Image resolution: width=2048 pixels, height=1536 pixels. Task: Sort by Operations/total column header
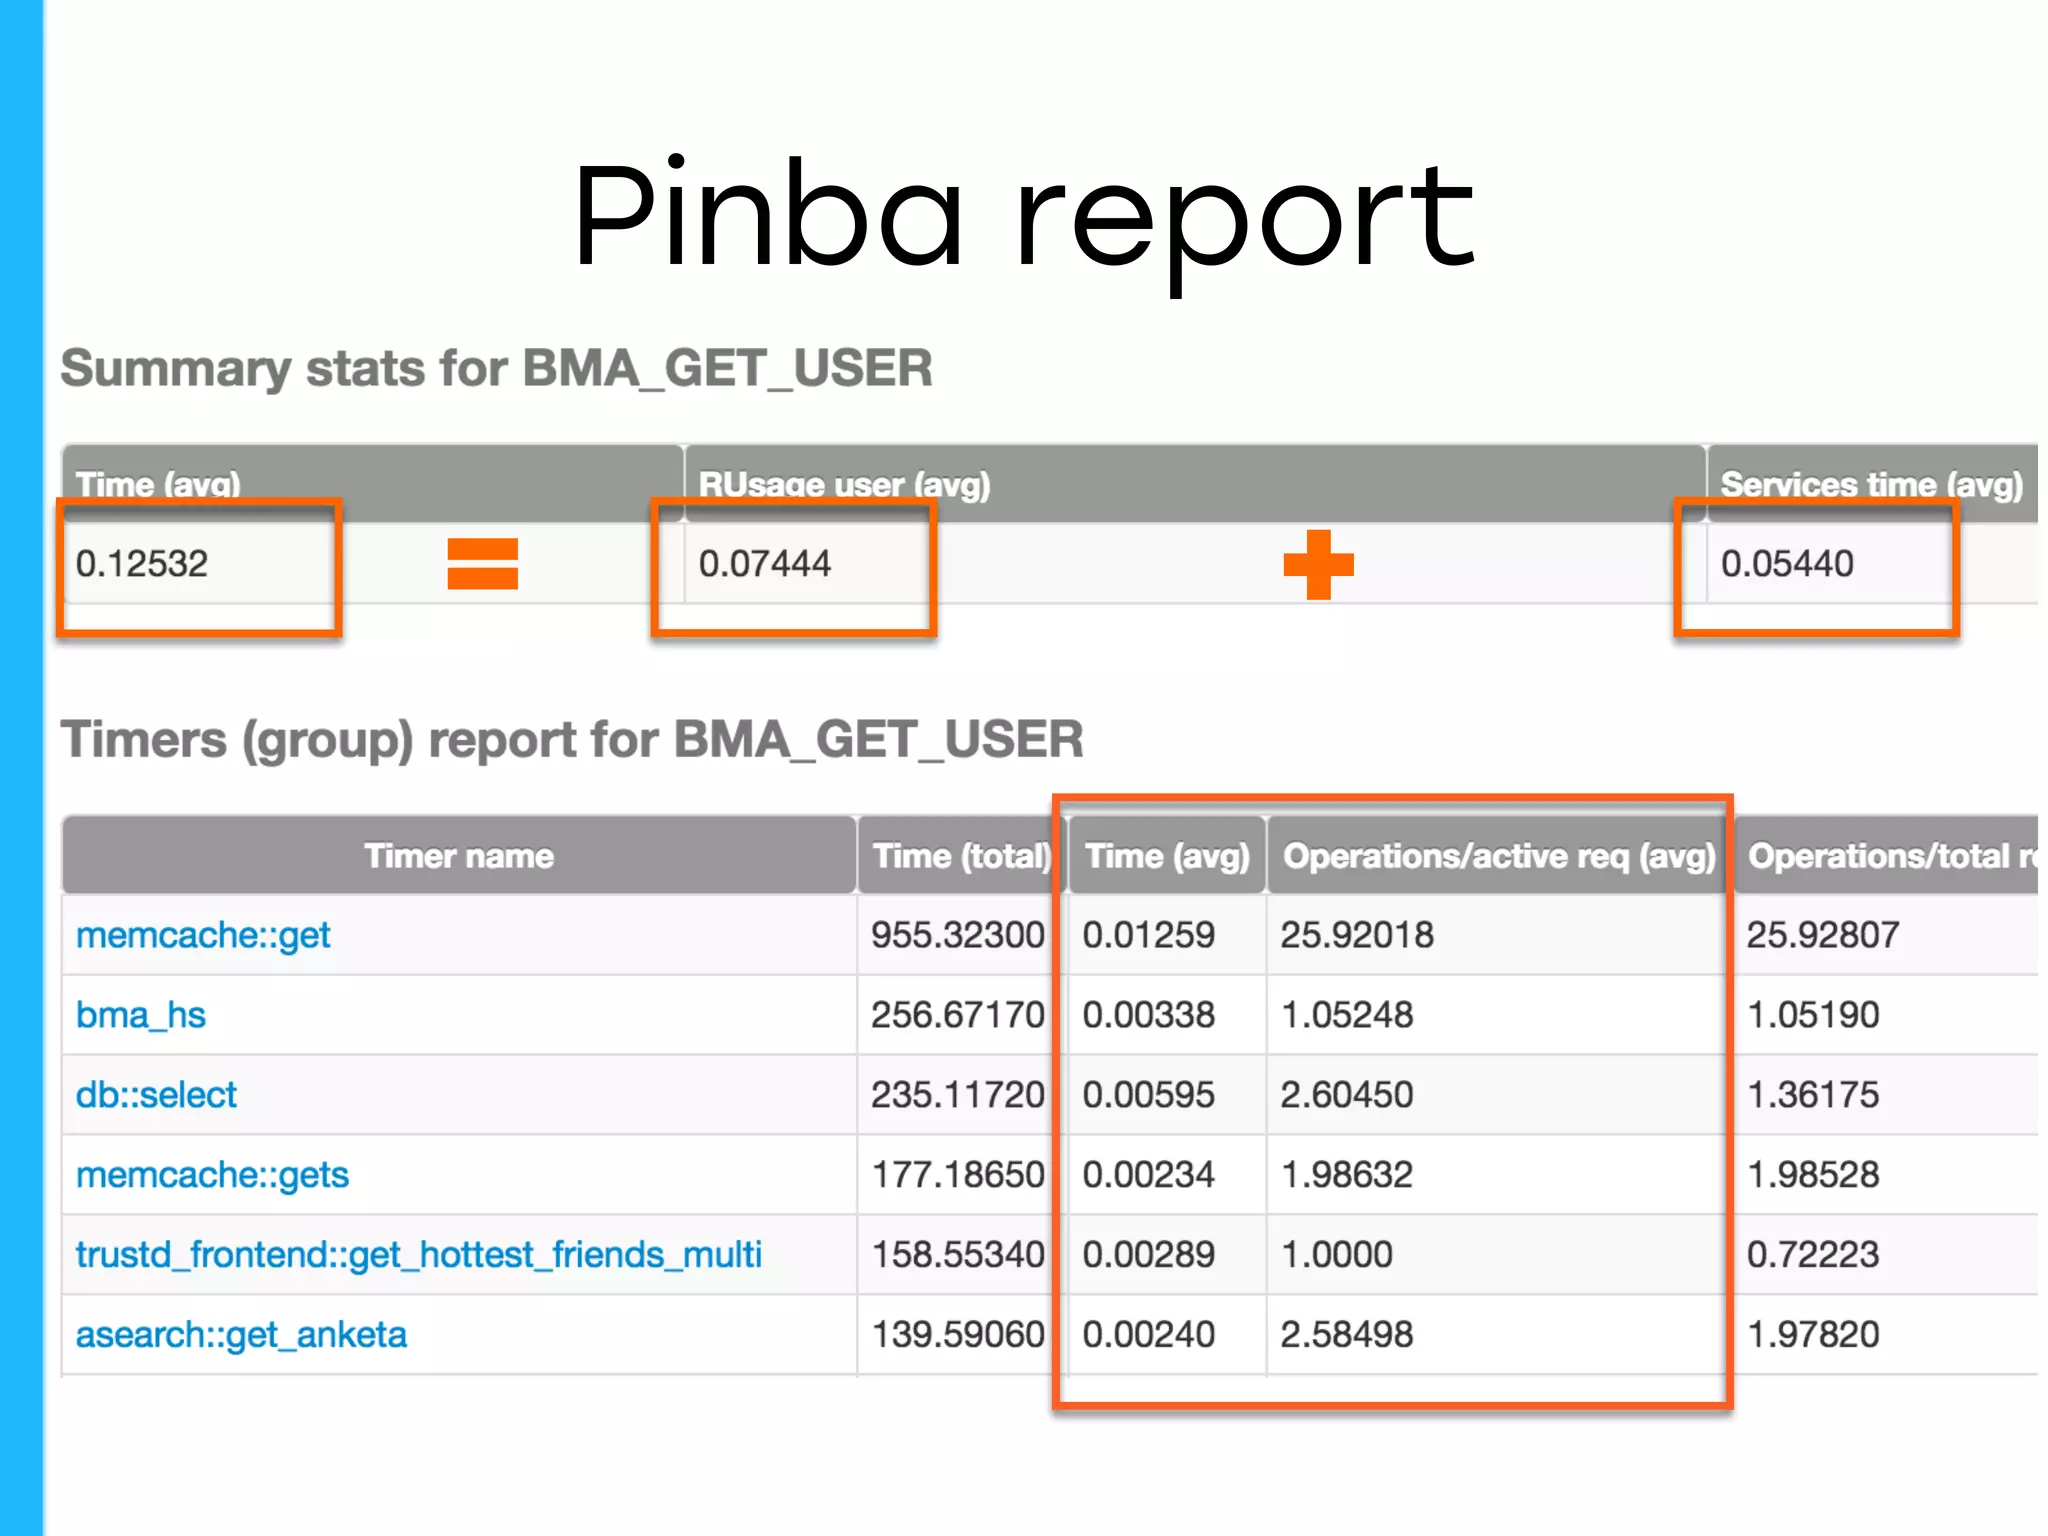(x=1886, y=855)
